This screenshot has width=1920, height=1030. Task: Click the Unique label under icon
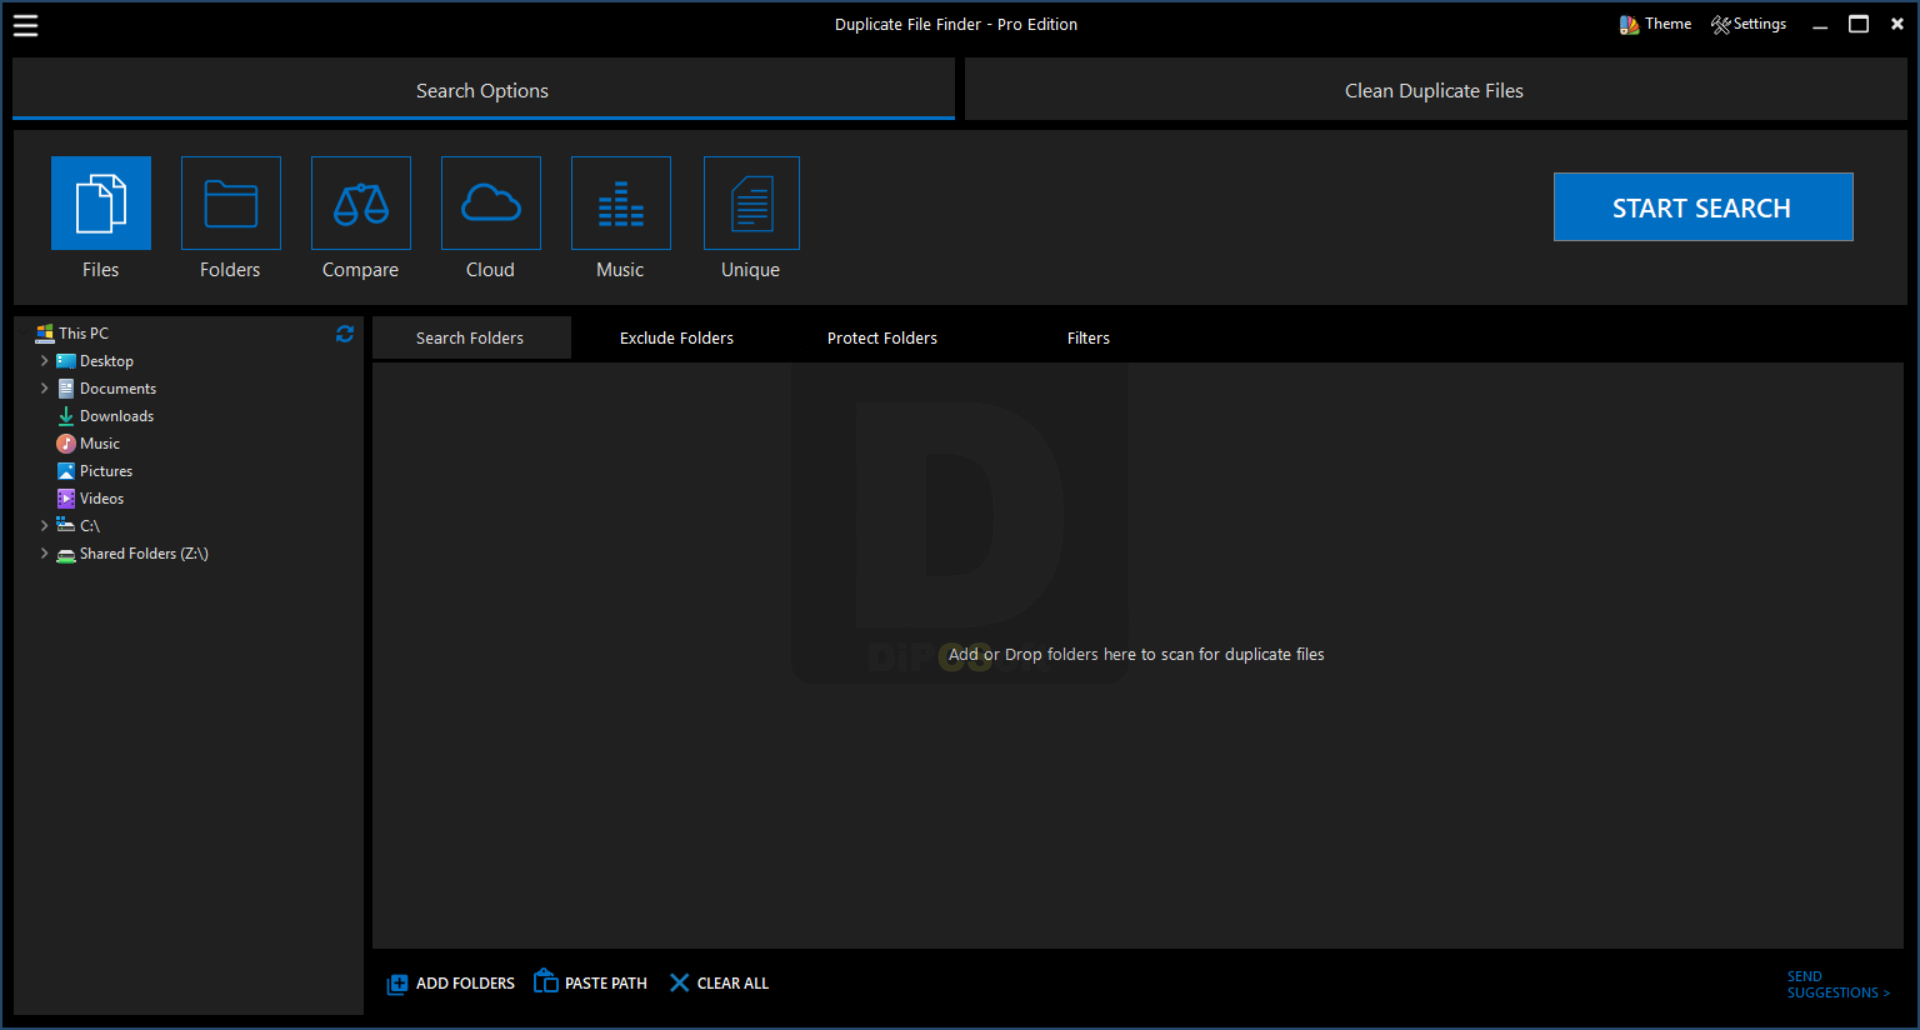coord(750,270)
